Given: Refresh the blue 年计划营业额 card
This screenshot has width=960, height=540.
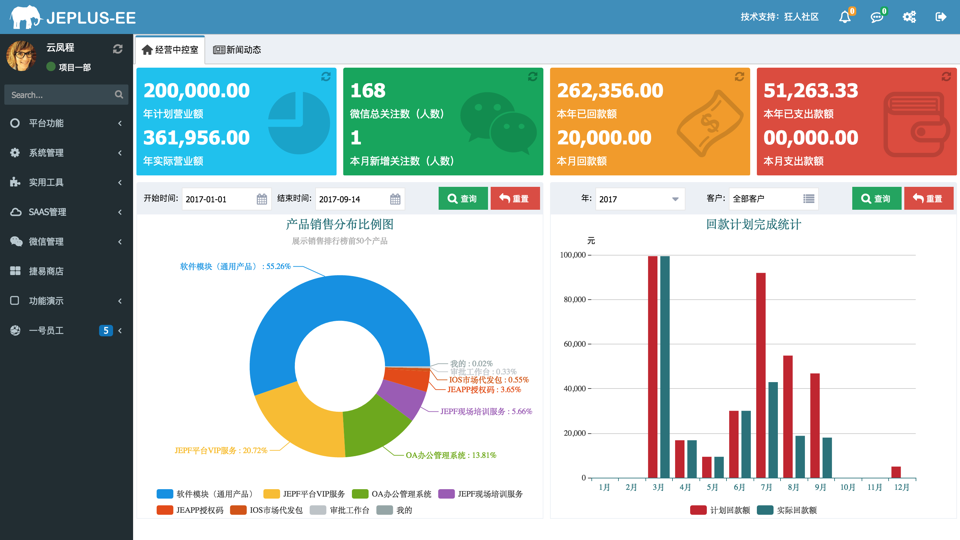Looking at the screenshot, I should [326, 77].
